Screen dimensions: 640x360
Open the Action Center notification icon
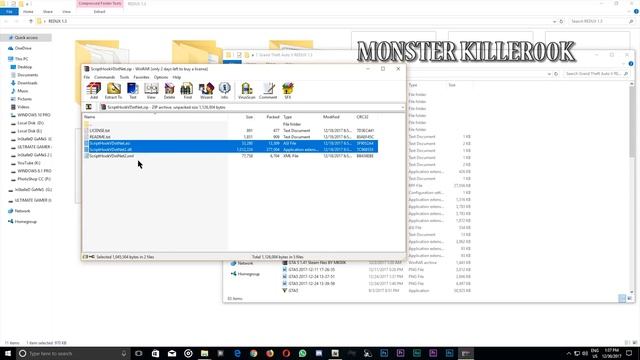pyautogui.click(x=629, y=353)
